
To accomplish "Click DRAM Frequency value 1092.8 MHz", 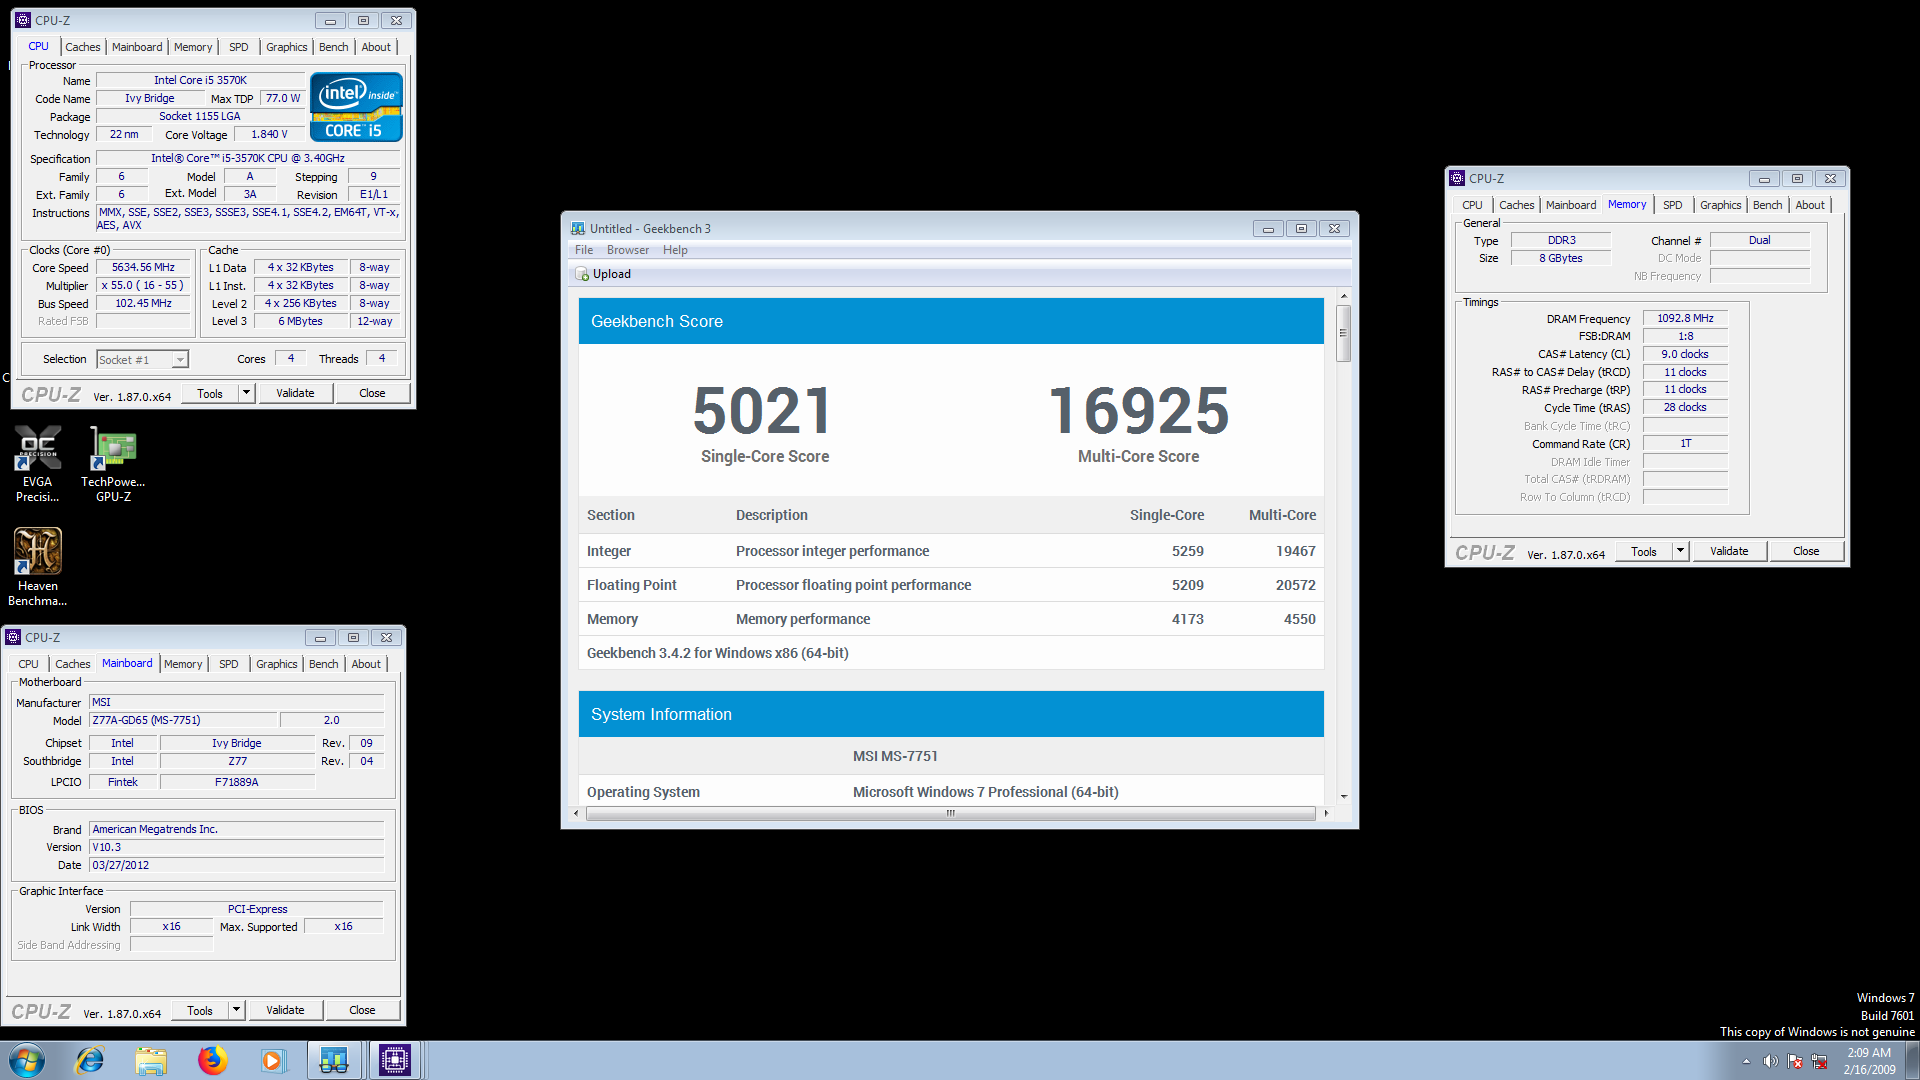I will (x=1685, y=319).
